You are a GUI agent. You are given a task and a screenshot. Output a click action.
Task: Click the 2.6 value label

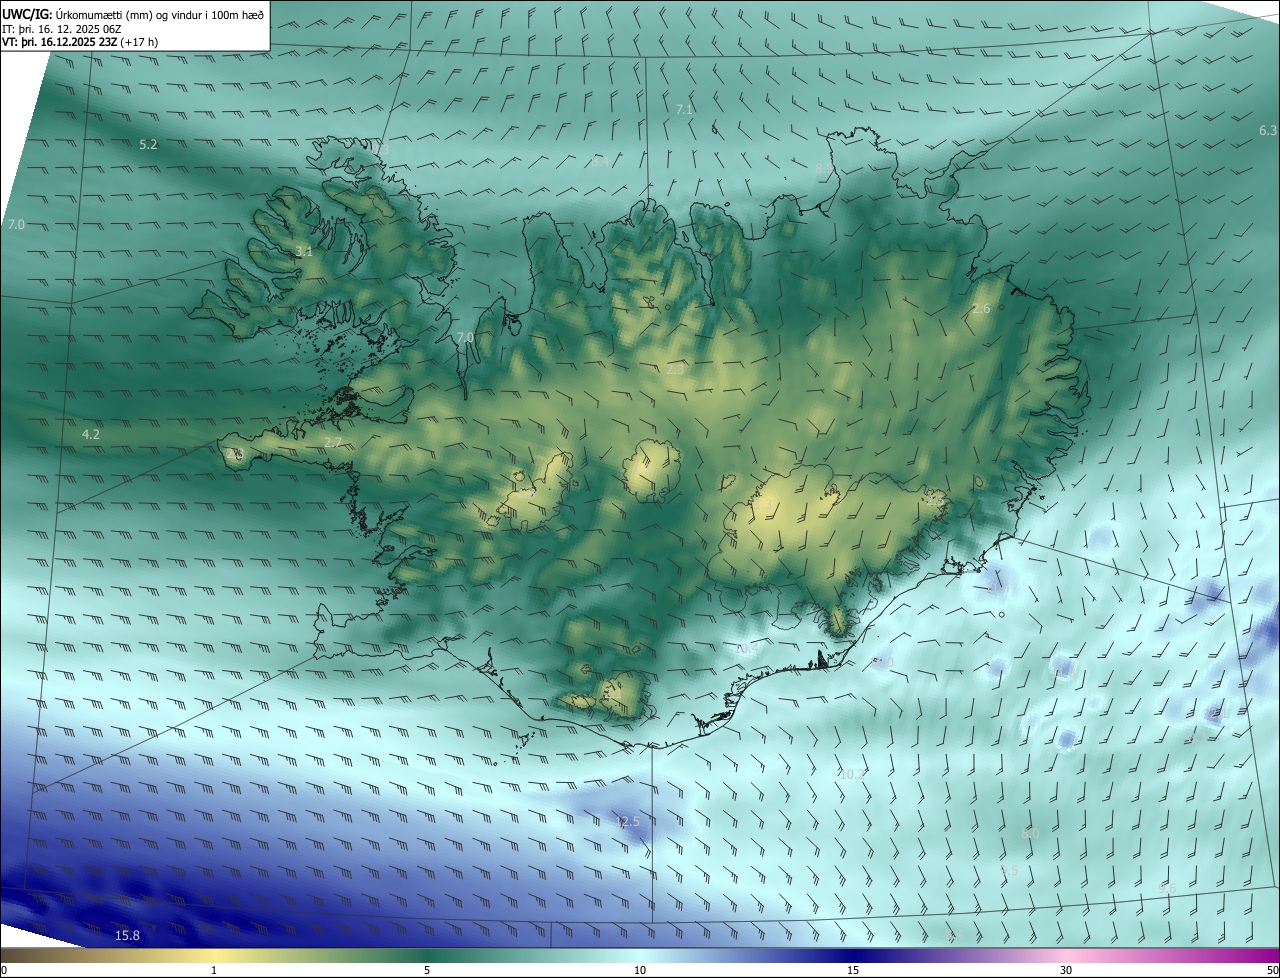pos(981,309)
